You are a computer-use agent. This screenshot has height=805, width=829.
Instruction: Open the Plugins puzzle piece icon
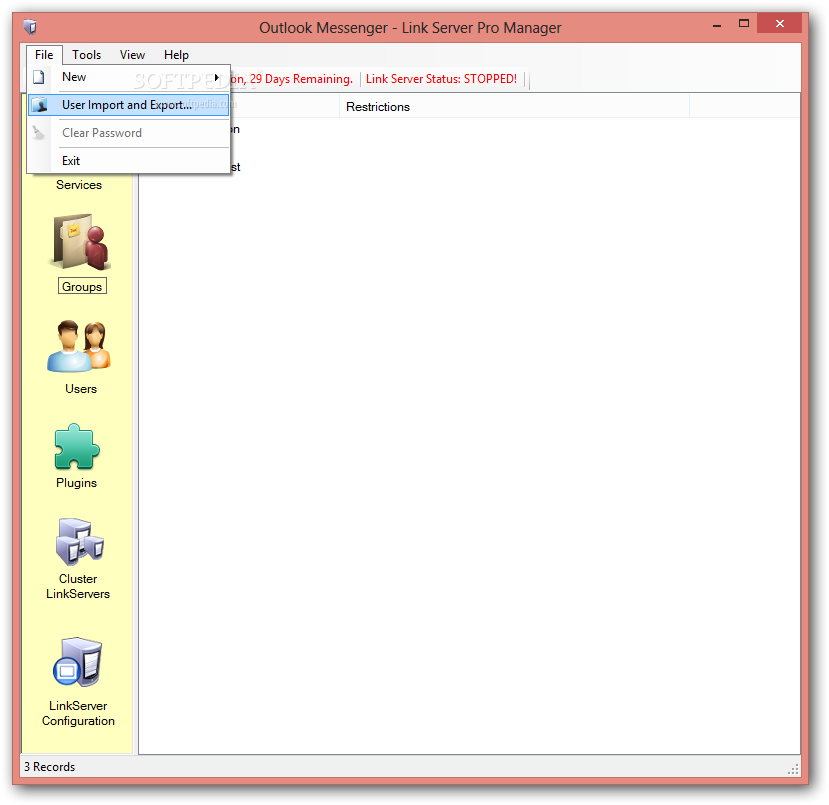[77, 447]
